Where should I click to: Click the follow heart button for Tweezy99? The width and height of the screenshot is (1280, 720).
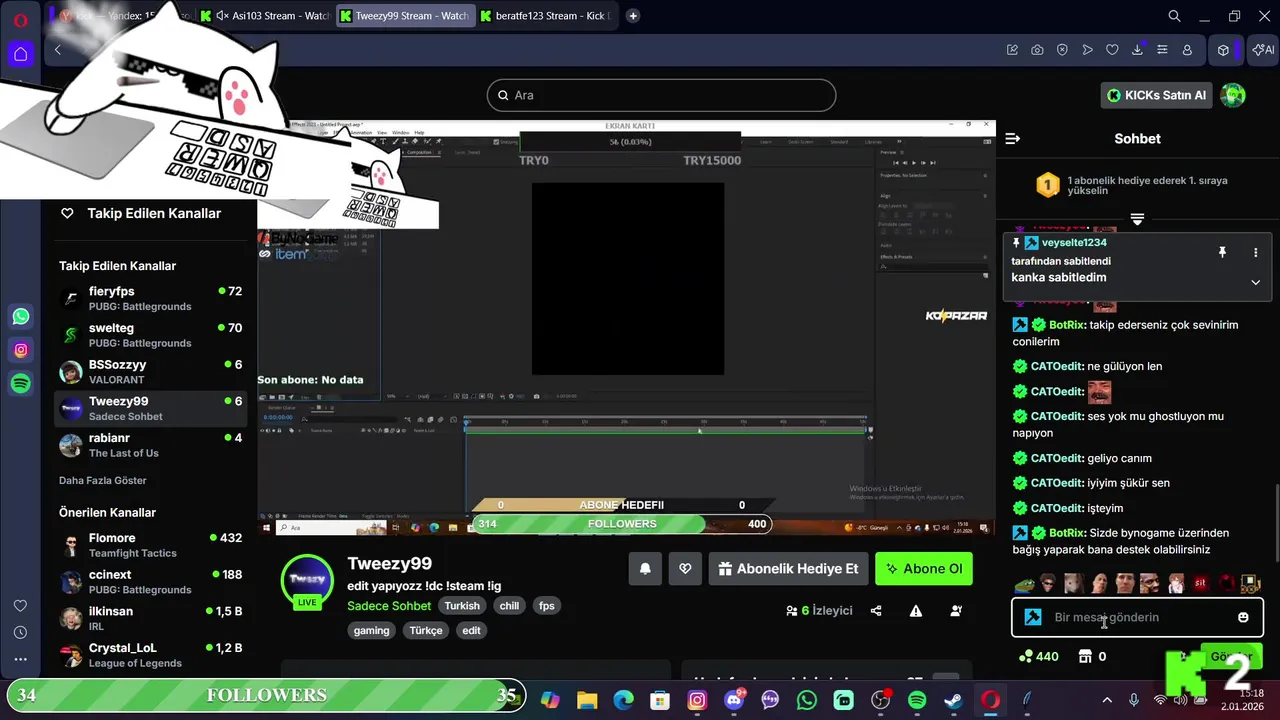click(685, 569)
